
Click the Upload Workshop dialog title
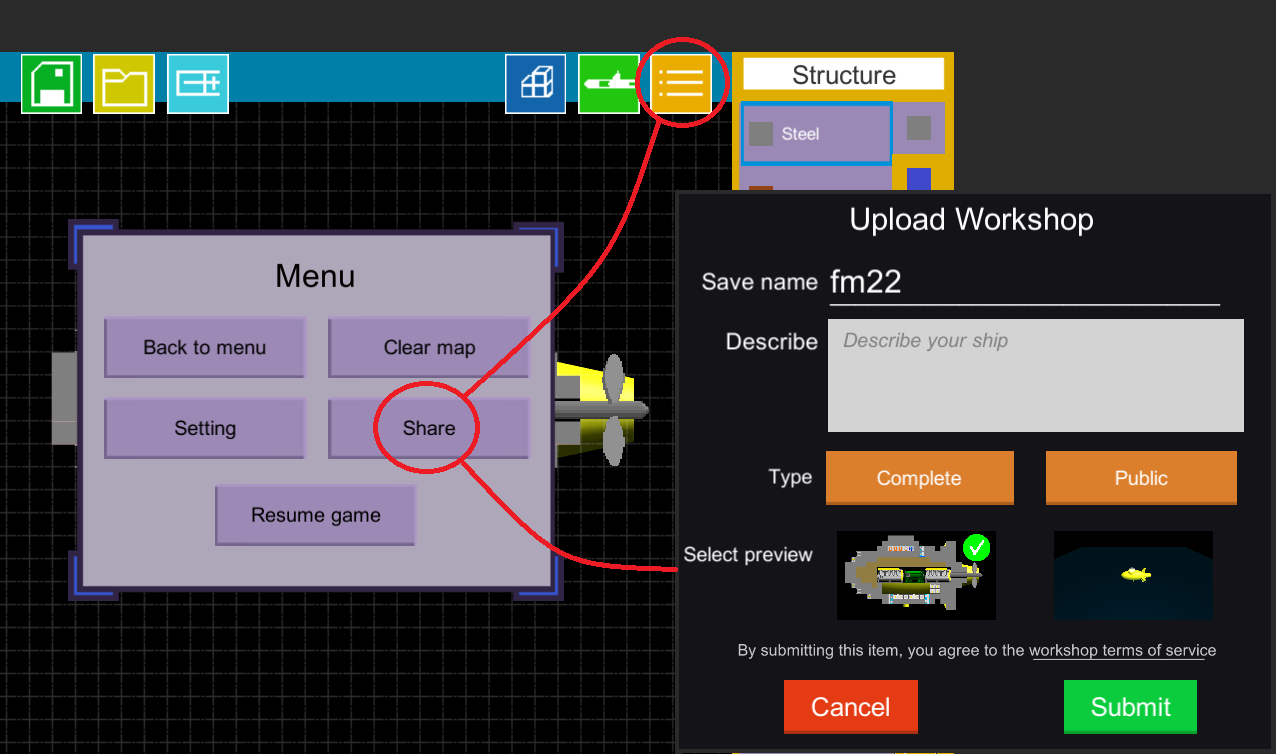(x=971, y=220)
